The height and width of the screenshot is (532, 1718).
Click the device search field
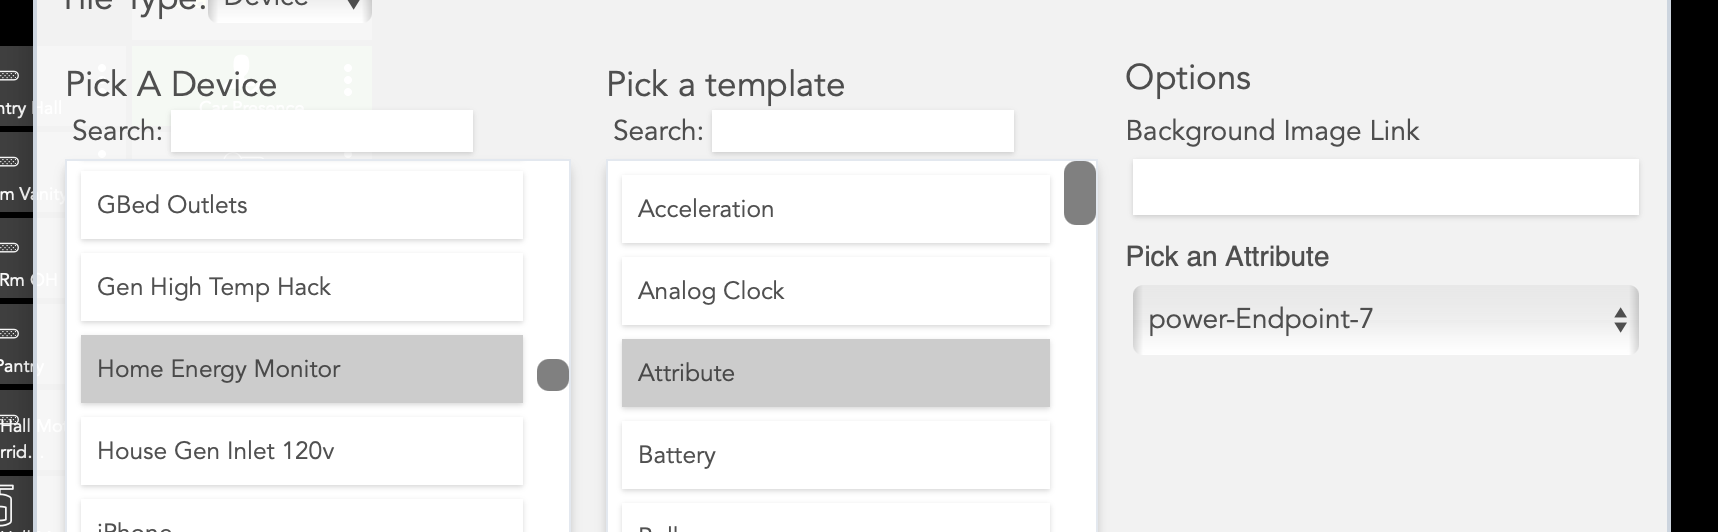click(x=322, y=131)
